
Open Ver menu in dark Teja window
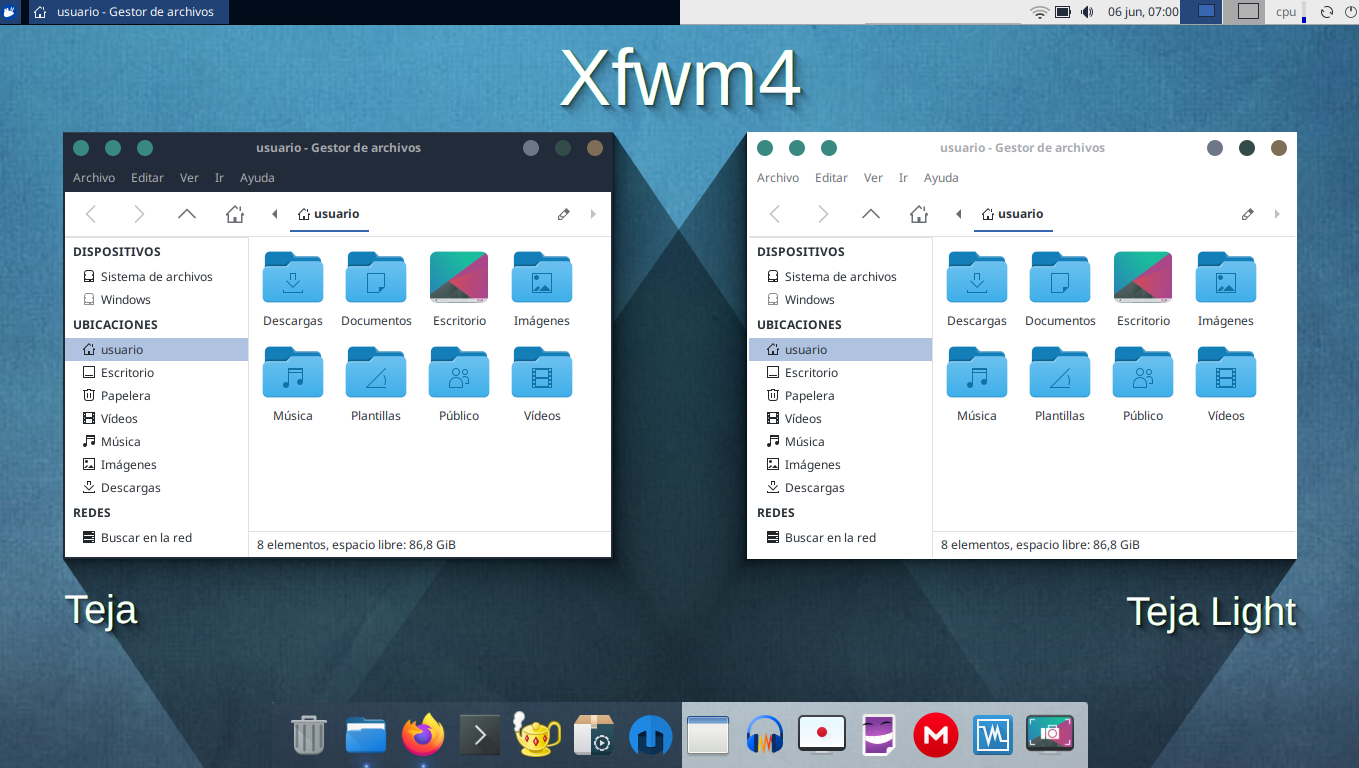point(189,178)
